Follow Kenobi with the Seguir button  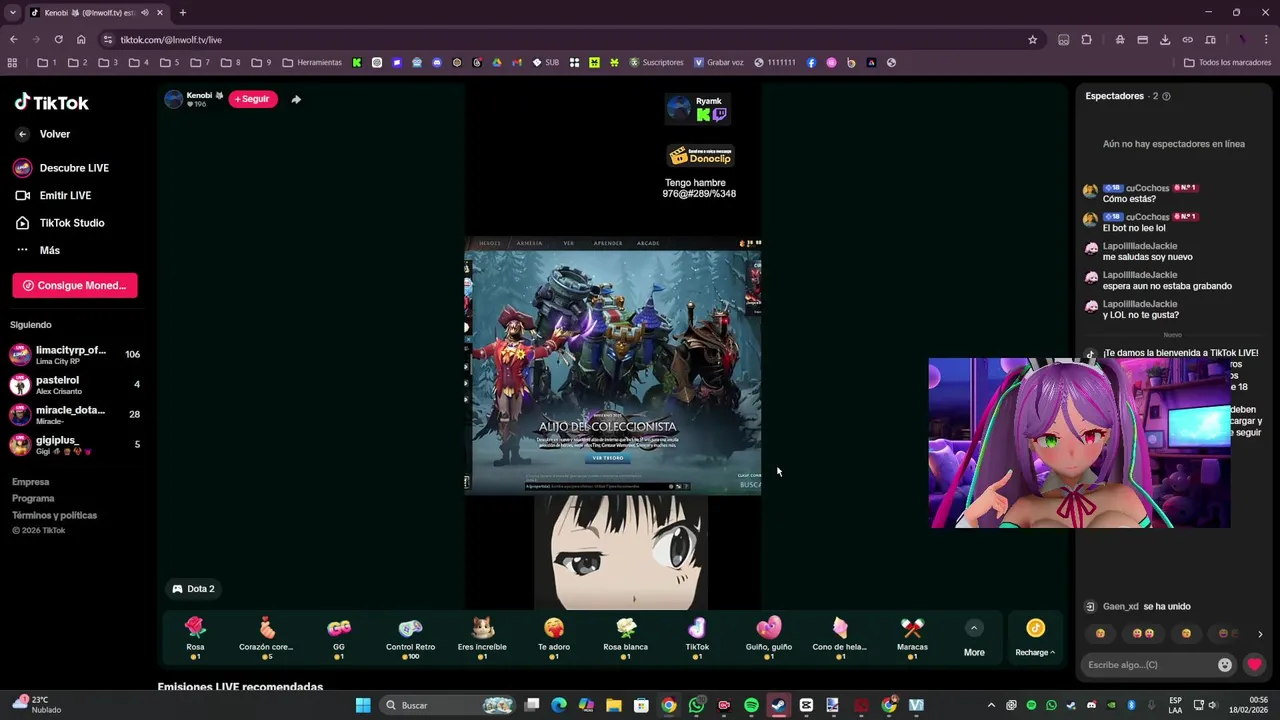click(253, 99)
